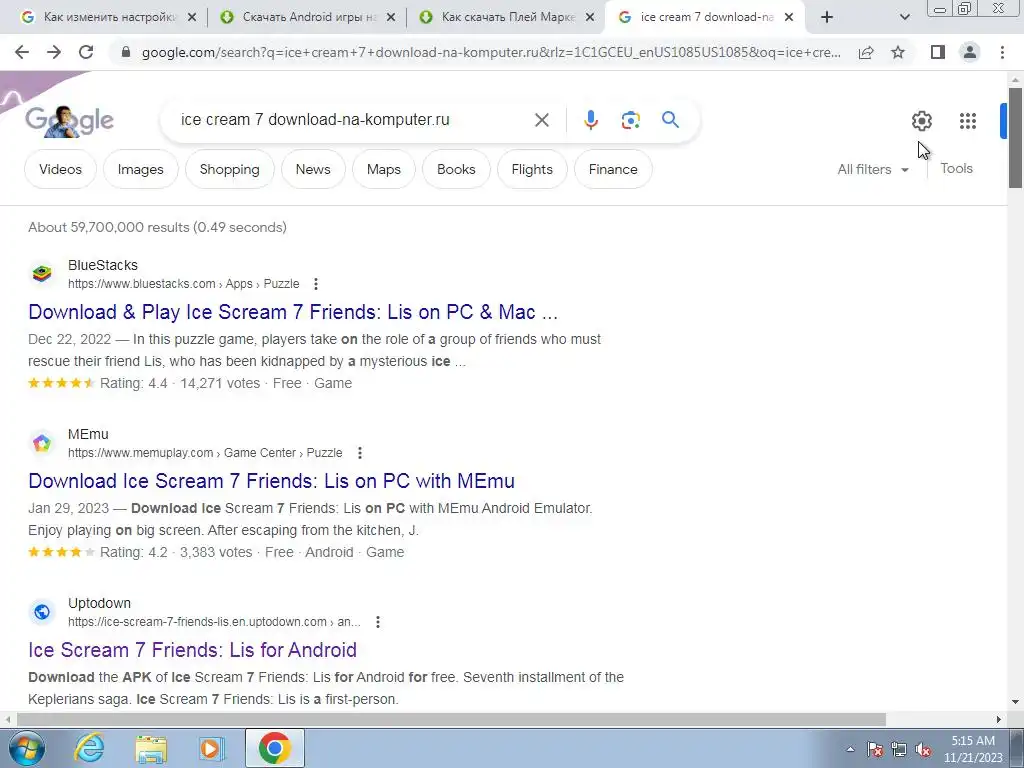
Task: Click the vertical scrollbar's down arrow
Action: (x=1016, y=703)
